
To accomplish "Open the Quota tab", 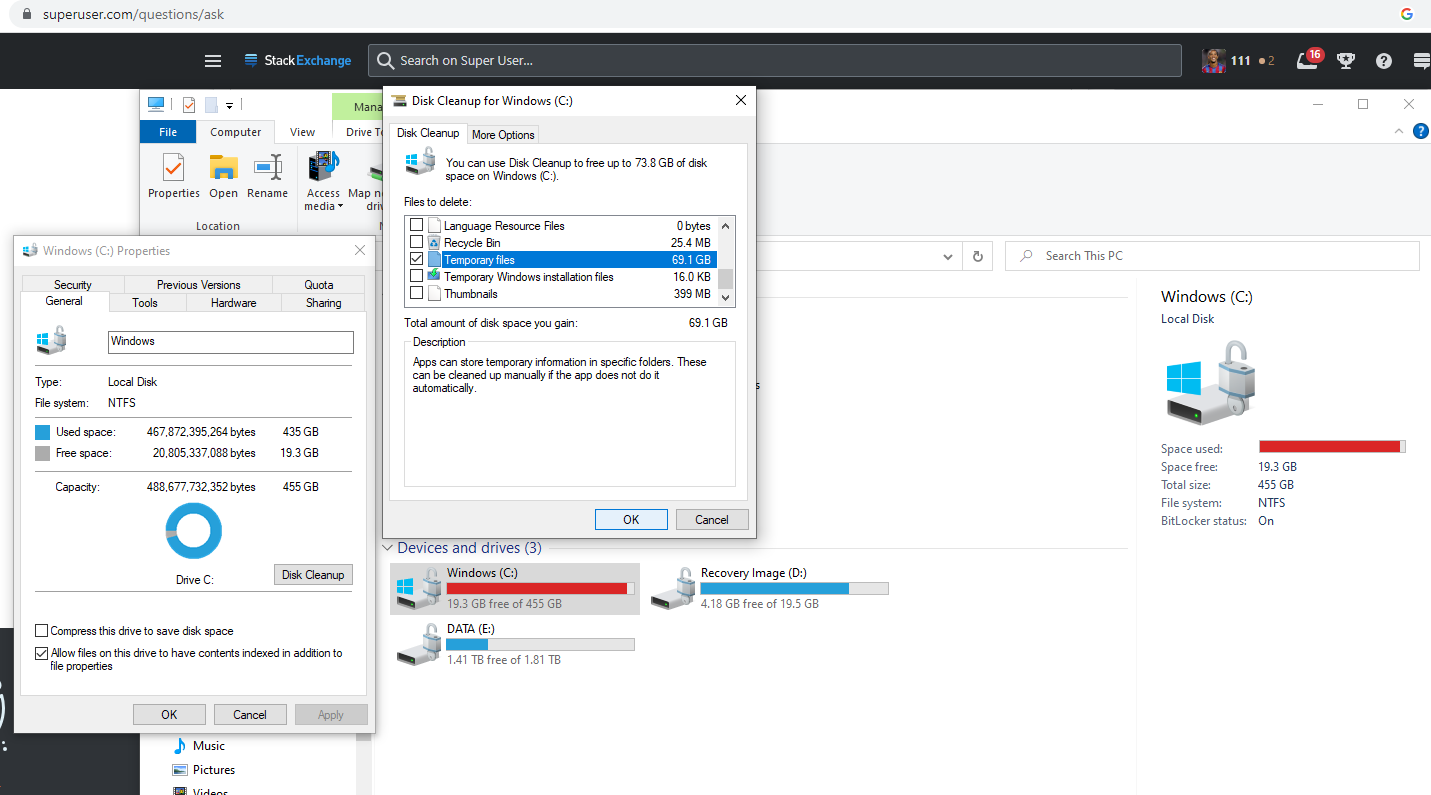I will 319,285.
